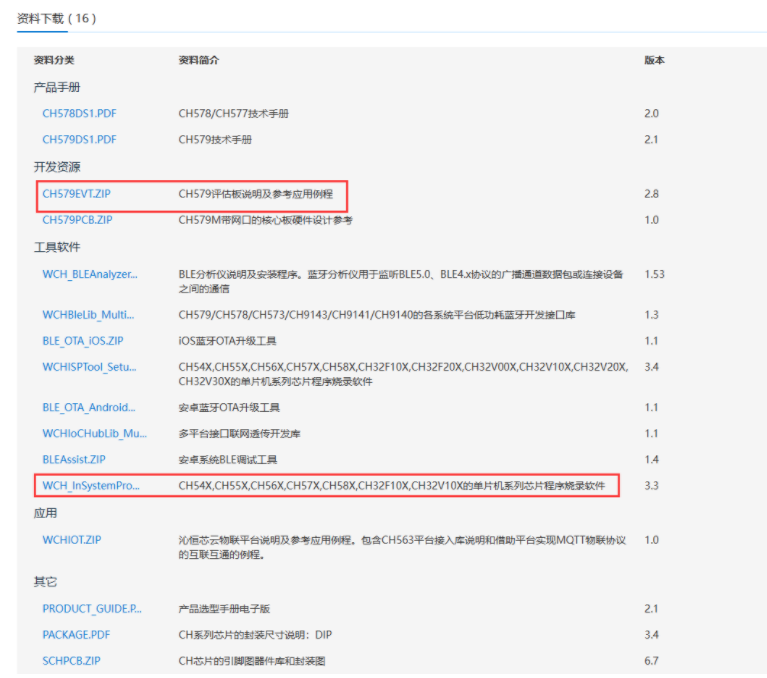Click version 2.0 of CH578DS1.PDF row
The image size is (767, 678).
click(651, 113)
